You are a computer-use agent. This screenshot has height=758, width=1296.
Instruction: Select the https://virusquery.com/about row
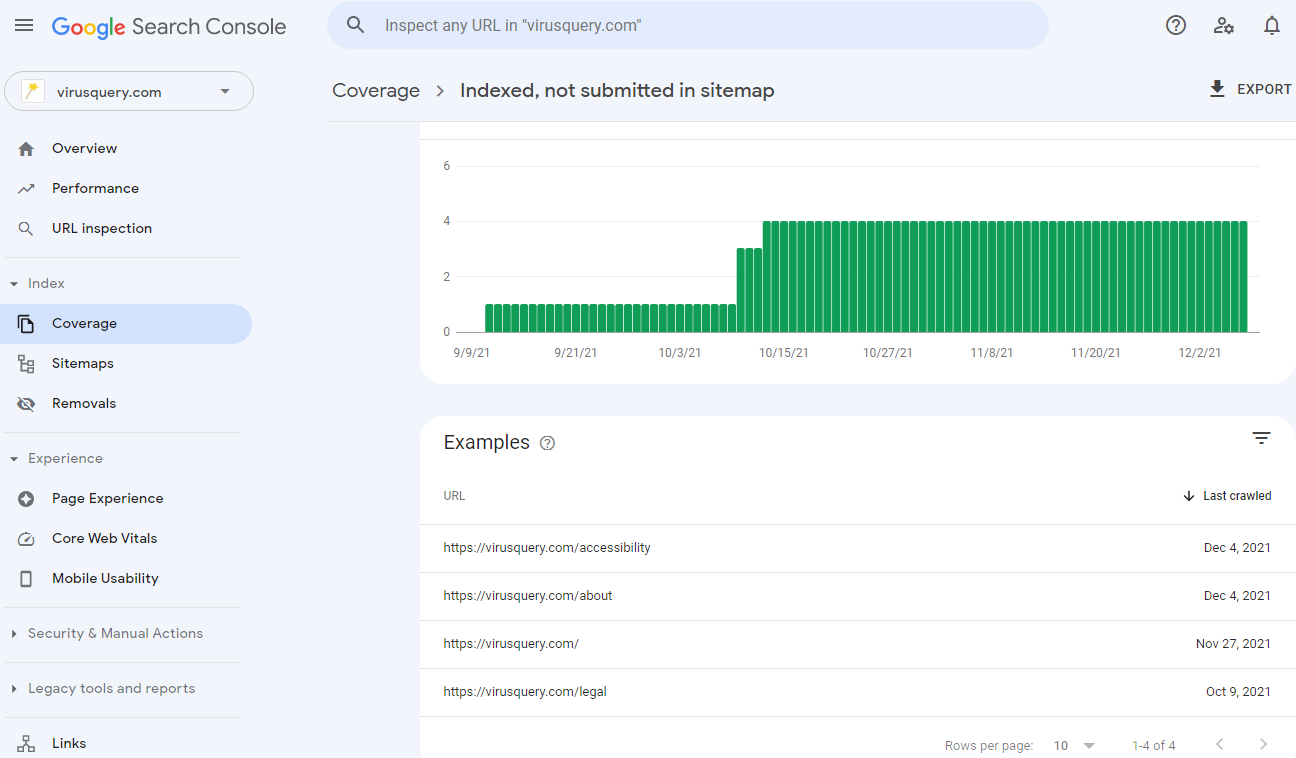(857, 596)
